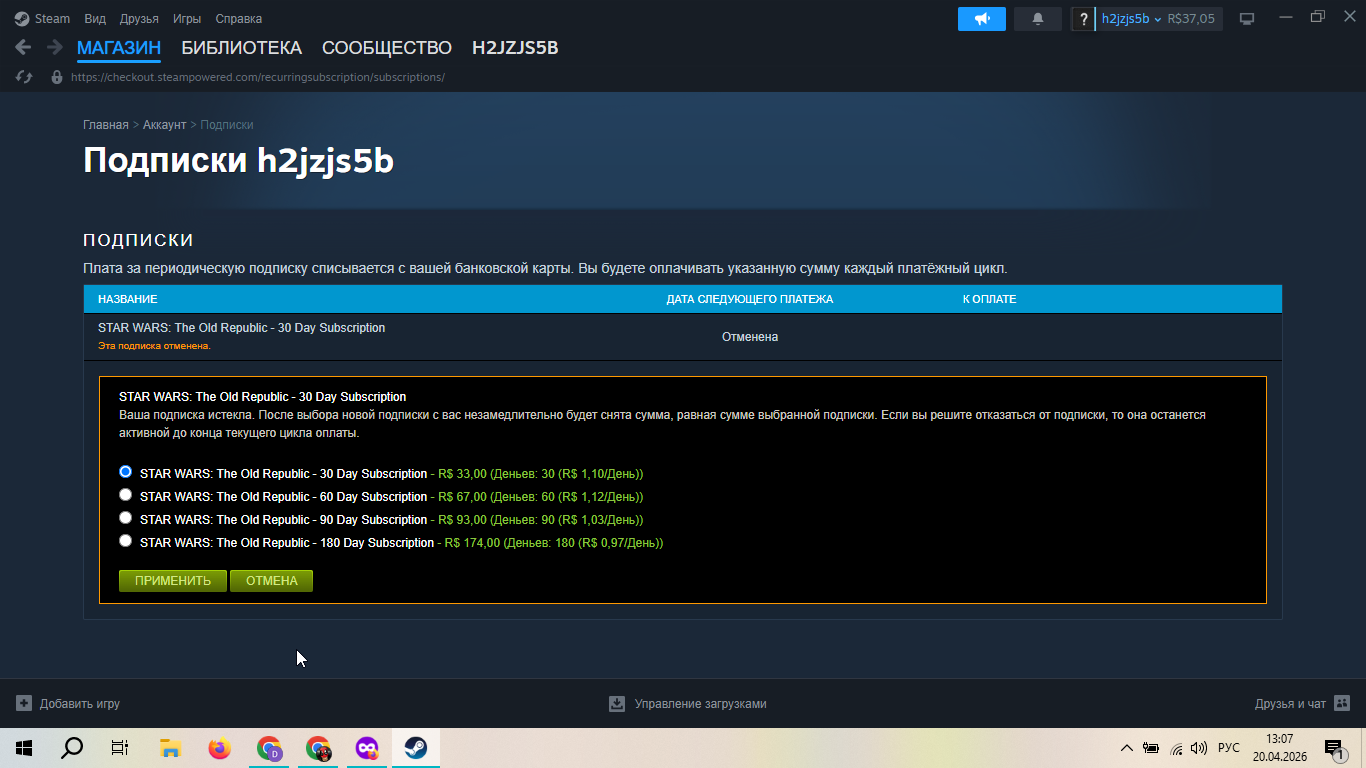Open the H2JZJS5B profile tab

point(515,48)
